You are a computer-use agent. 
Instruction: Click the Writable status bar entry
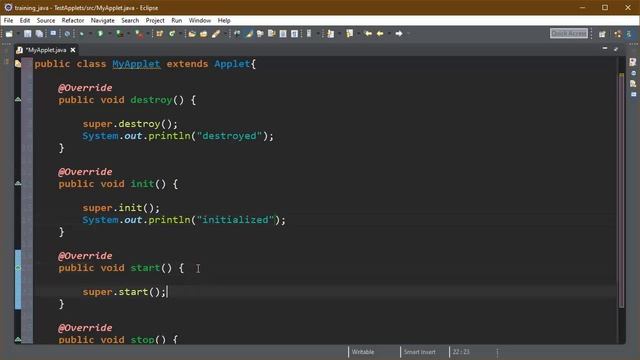click(363, 352)
